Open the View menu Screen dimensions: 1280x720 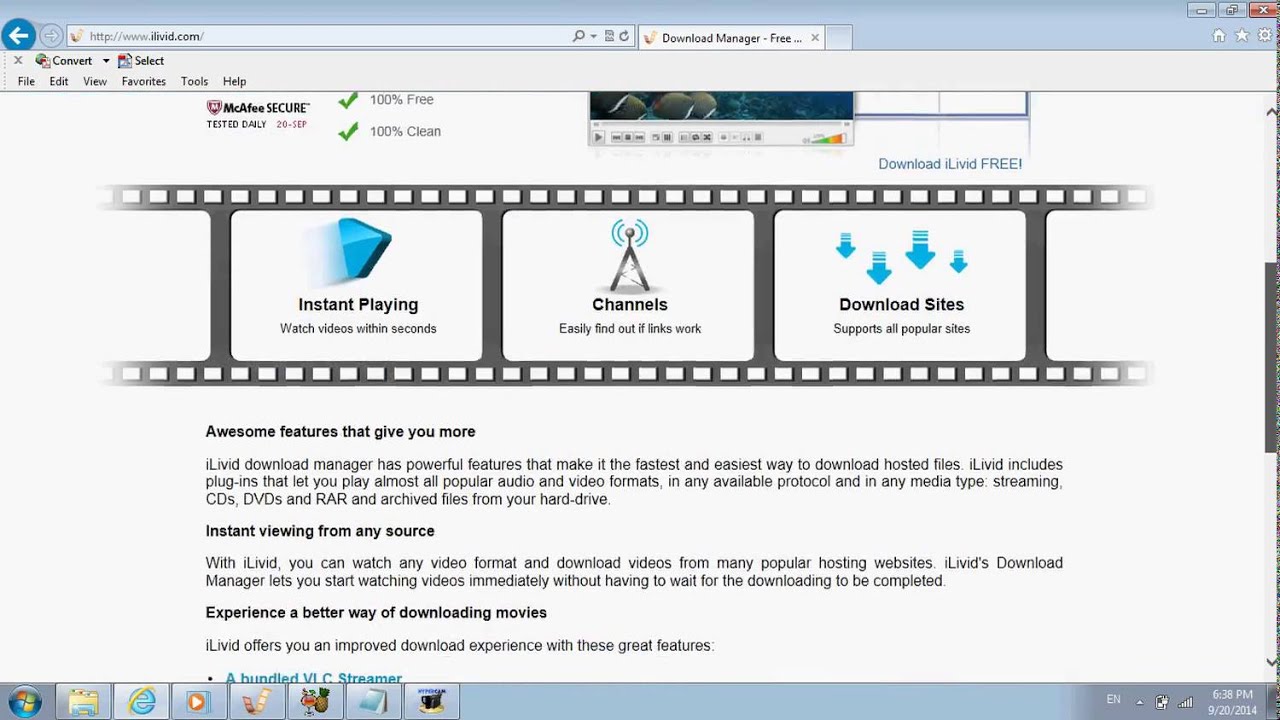(x=95, y=82)
